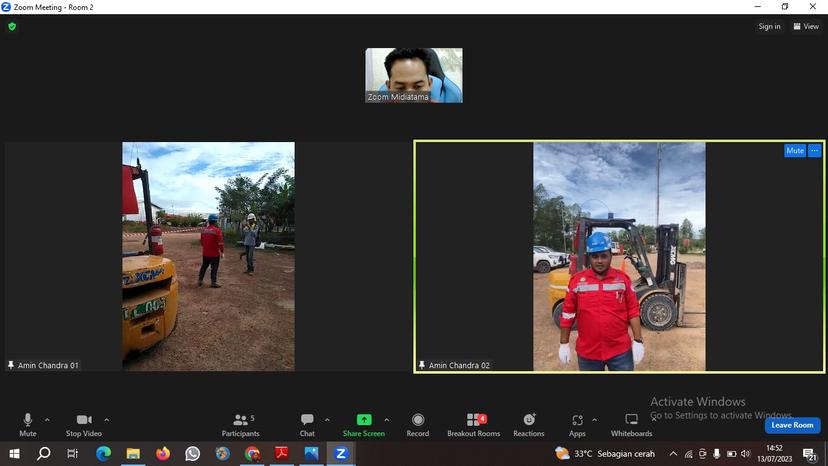The width and height of the screenshot is (828, 466).
Task: Show hidden system tray icons
Action: [673, 453]
